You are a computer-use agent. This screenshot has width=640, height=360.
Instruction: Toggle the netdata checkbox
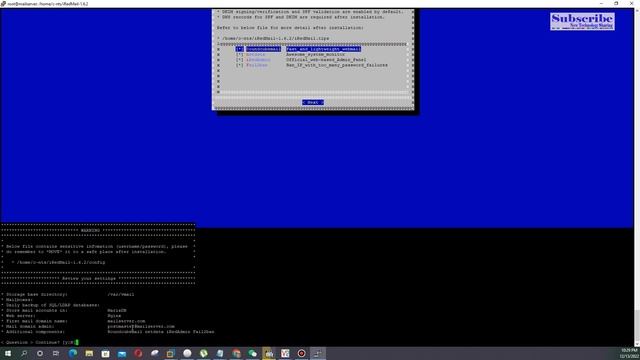point(240,54)
